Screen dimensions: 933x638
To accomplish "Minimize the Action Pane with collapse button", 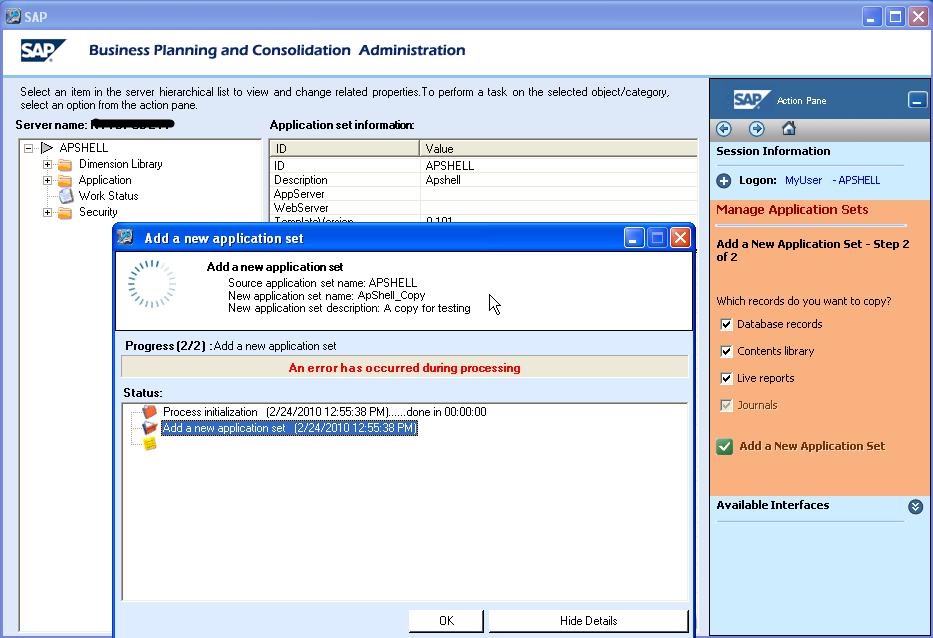I will [917, 100].
